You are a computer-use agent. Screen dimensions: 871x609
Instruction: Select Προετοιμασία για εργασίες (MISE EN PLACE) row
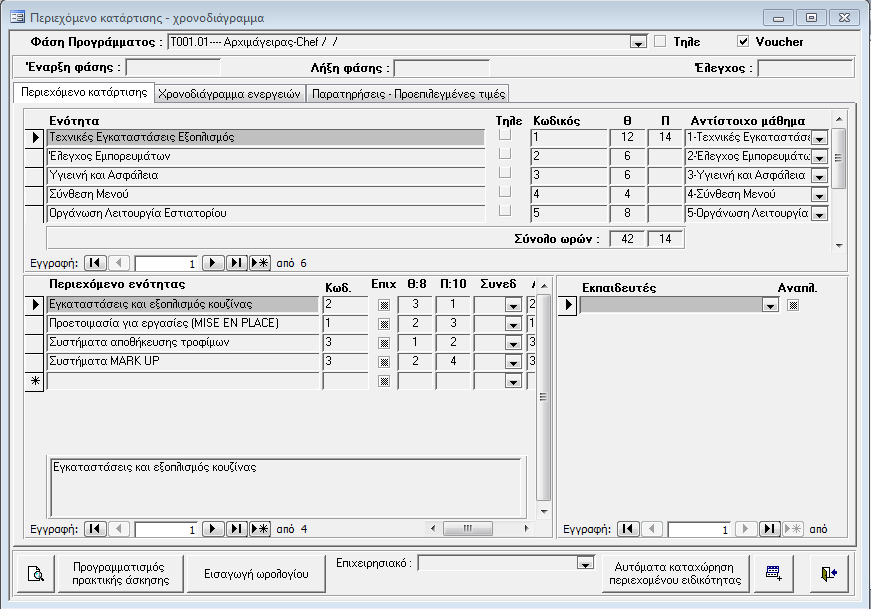tap(183, 323)
